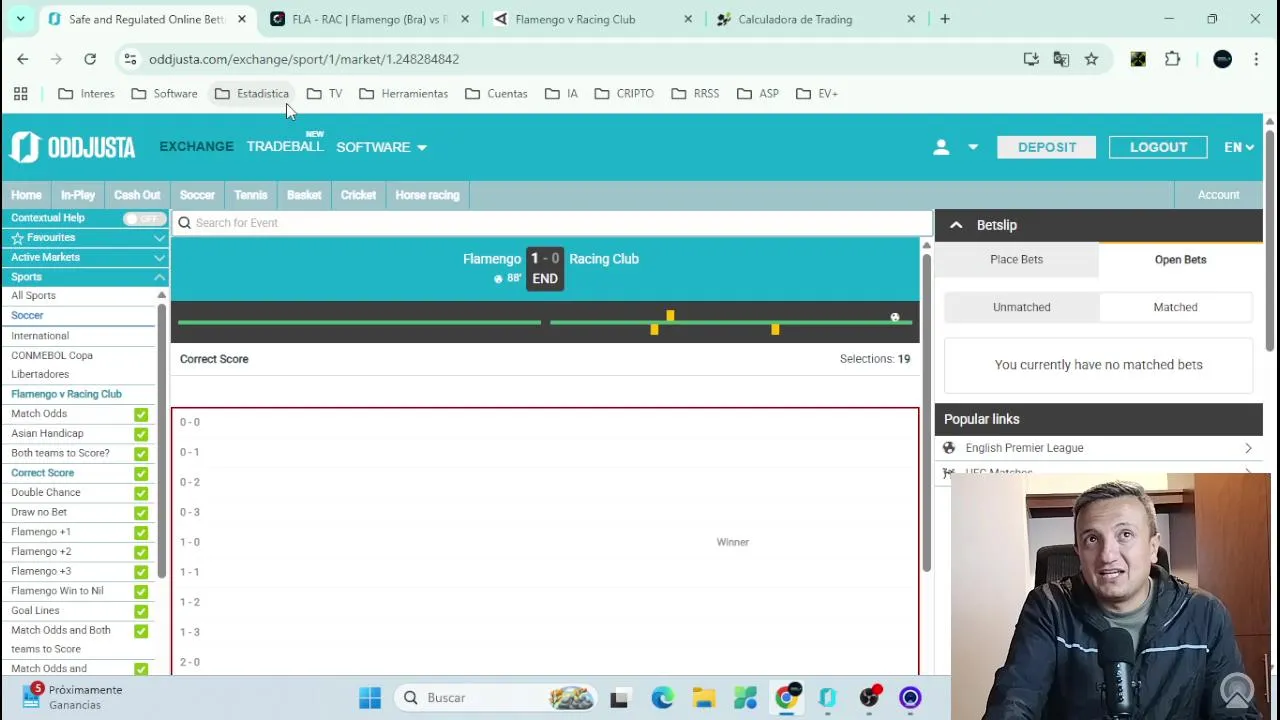Screen dimensions: 1280x720
Task: Toggle the Goal Lines checkbox
Action: click(x=141, y=611)
